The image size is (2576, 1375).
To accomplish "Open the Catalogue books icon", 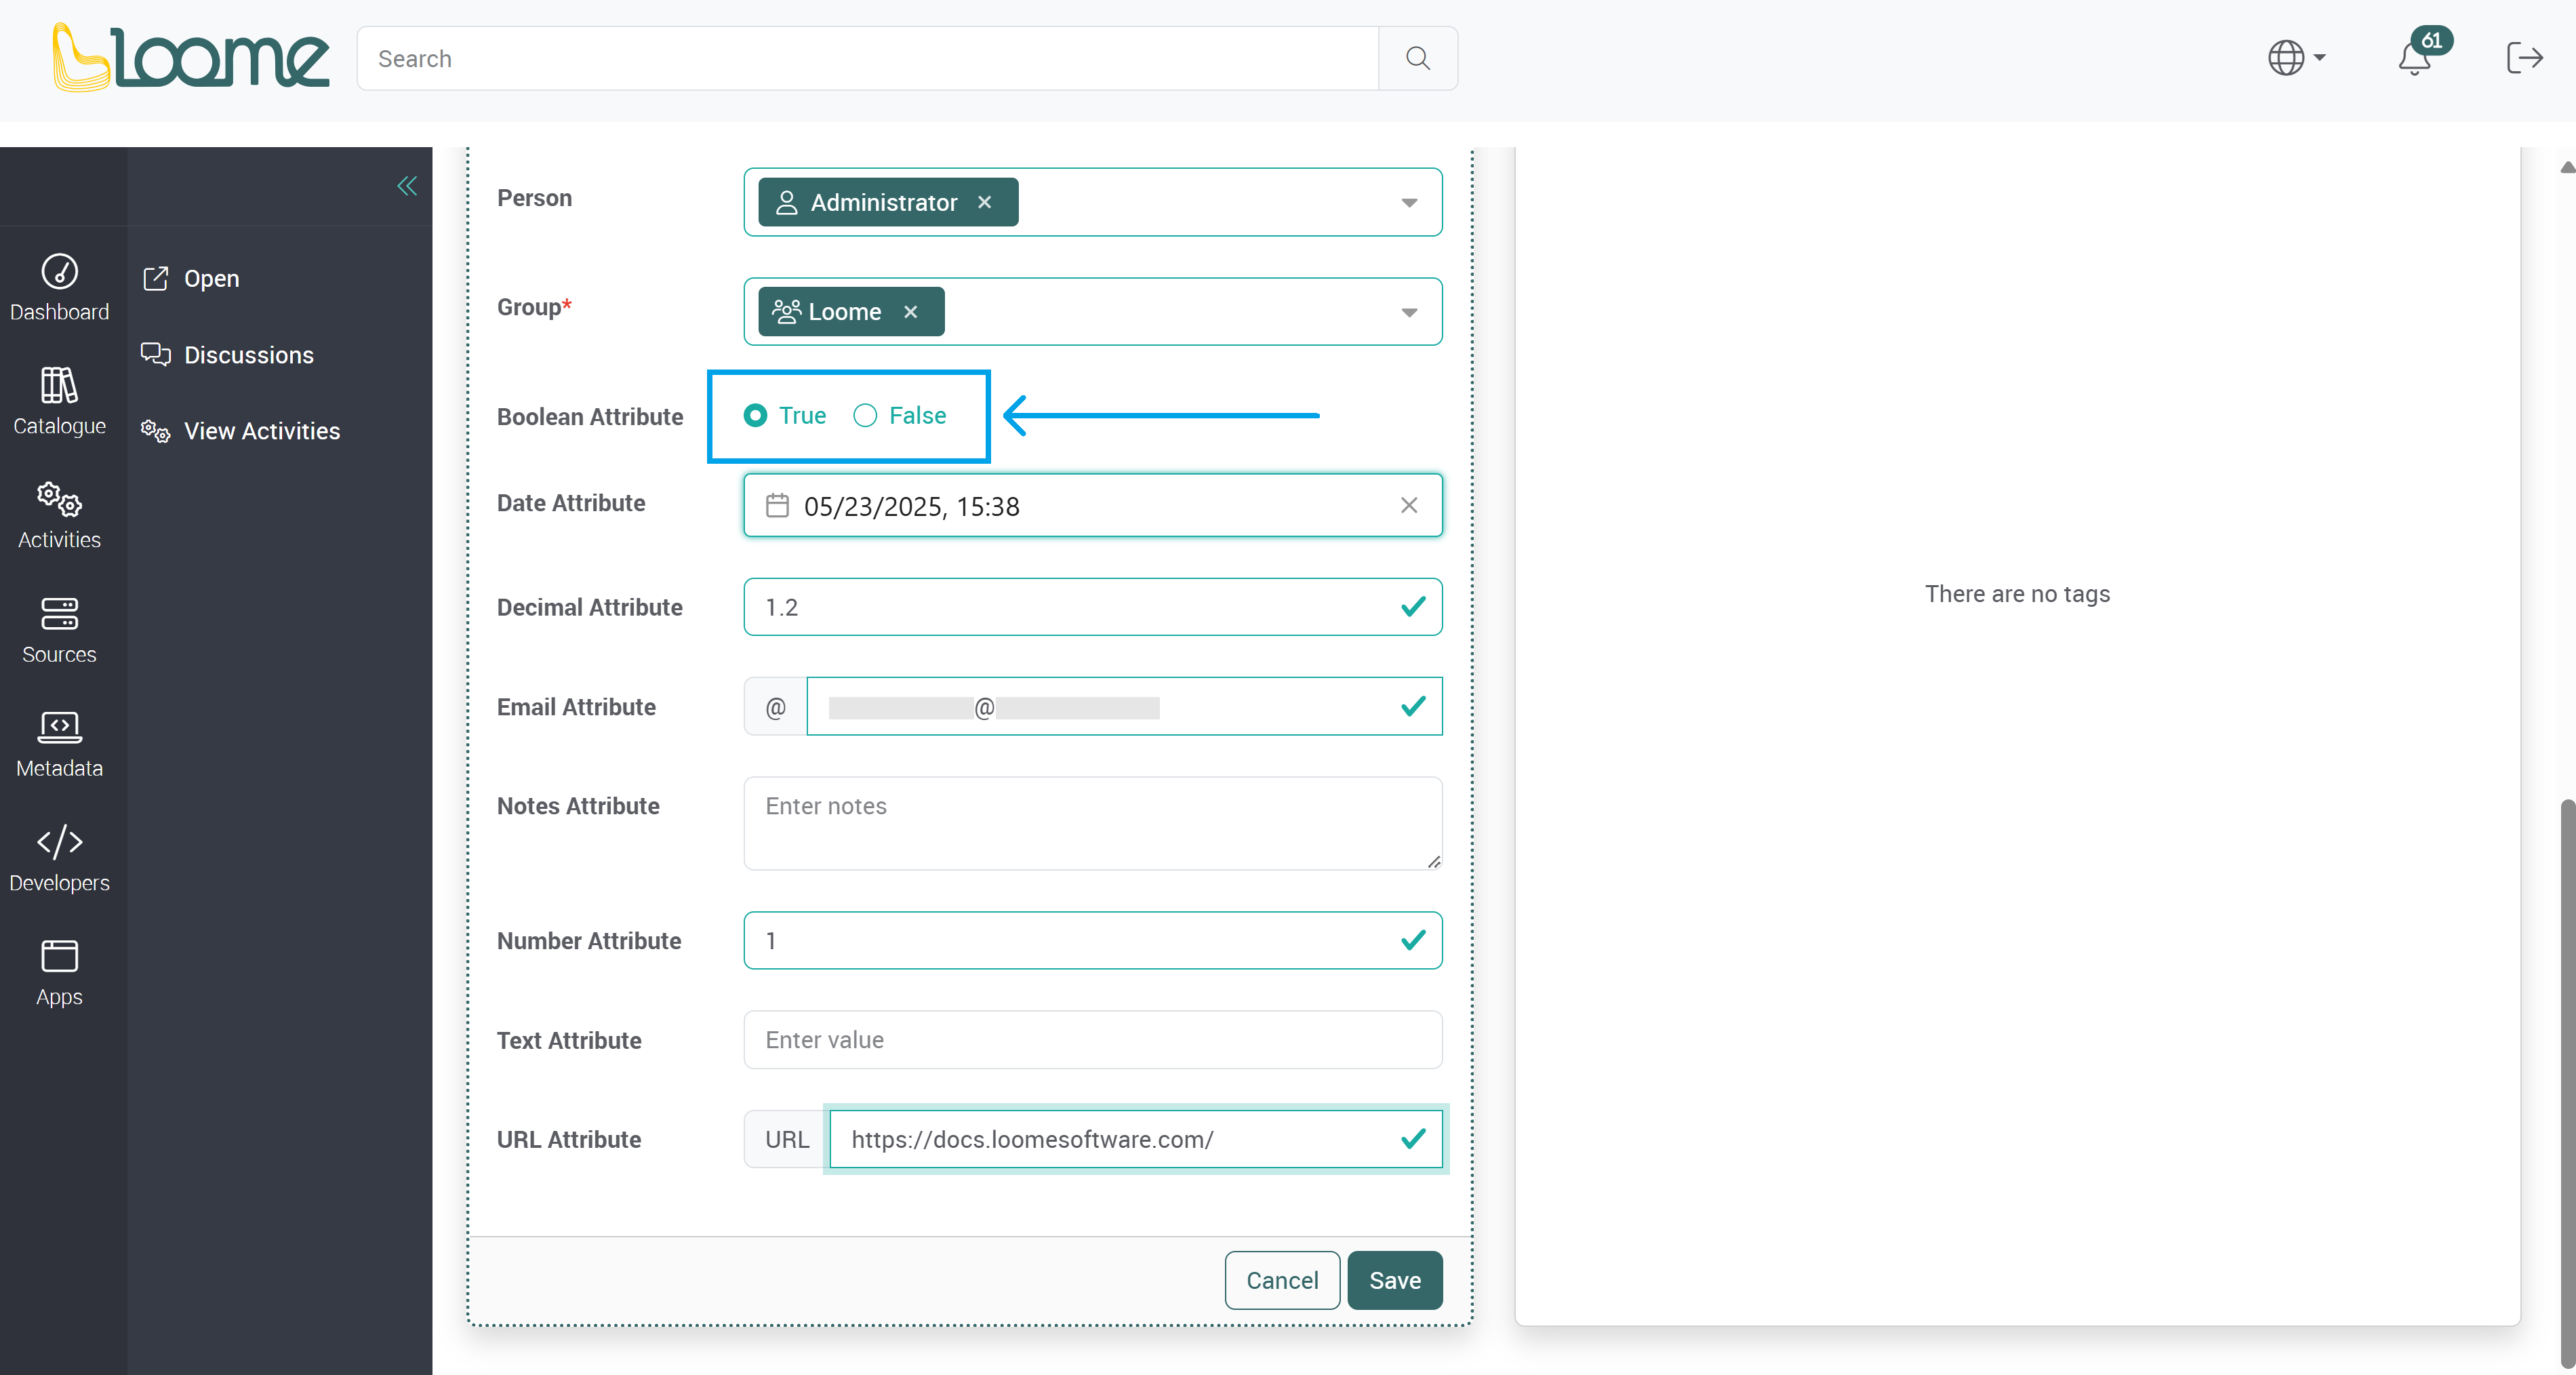I will [59, 385].
